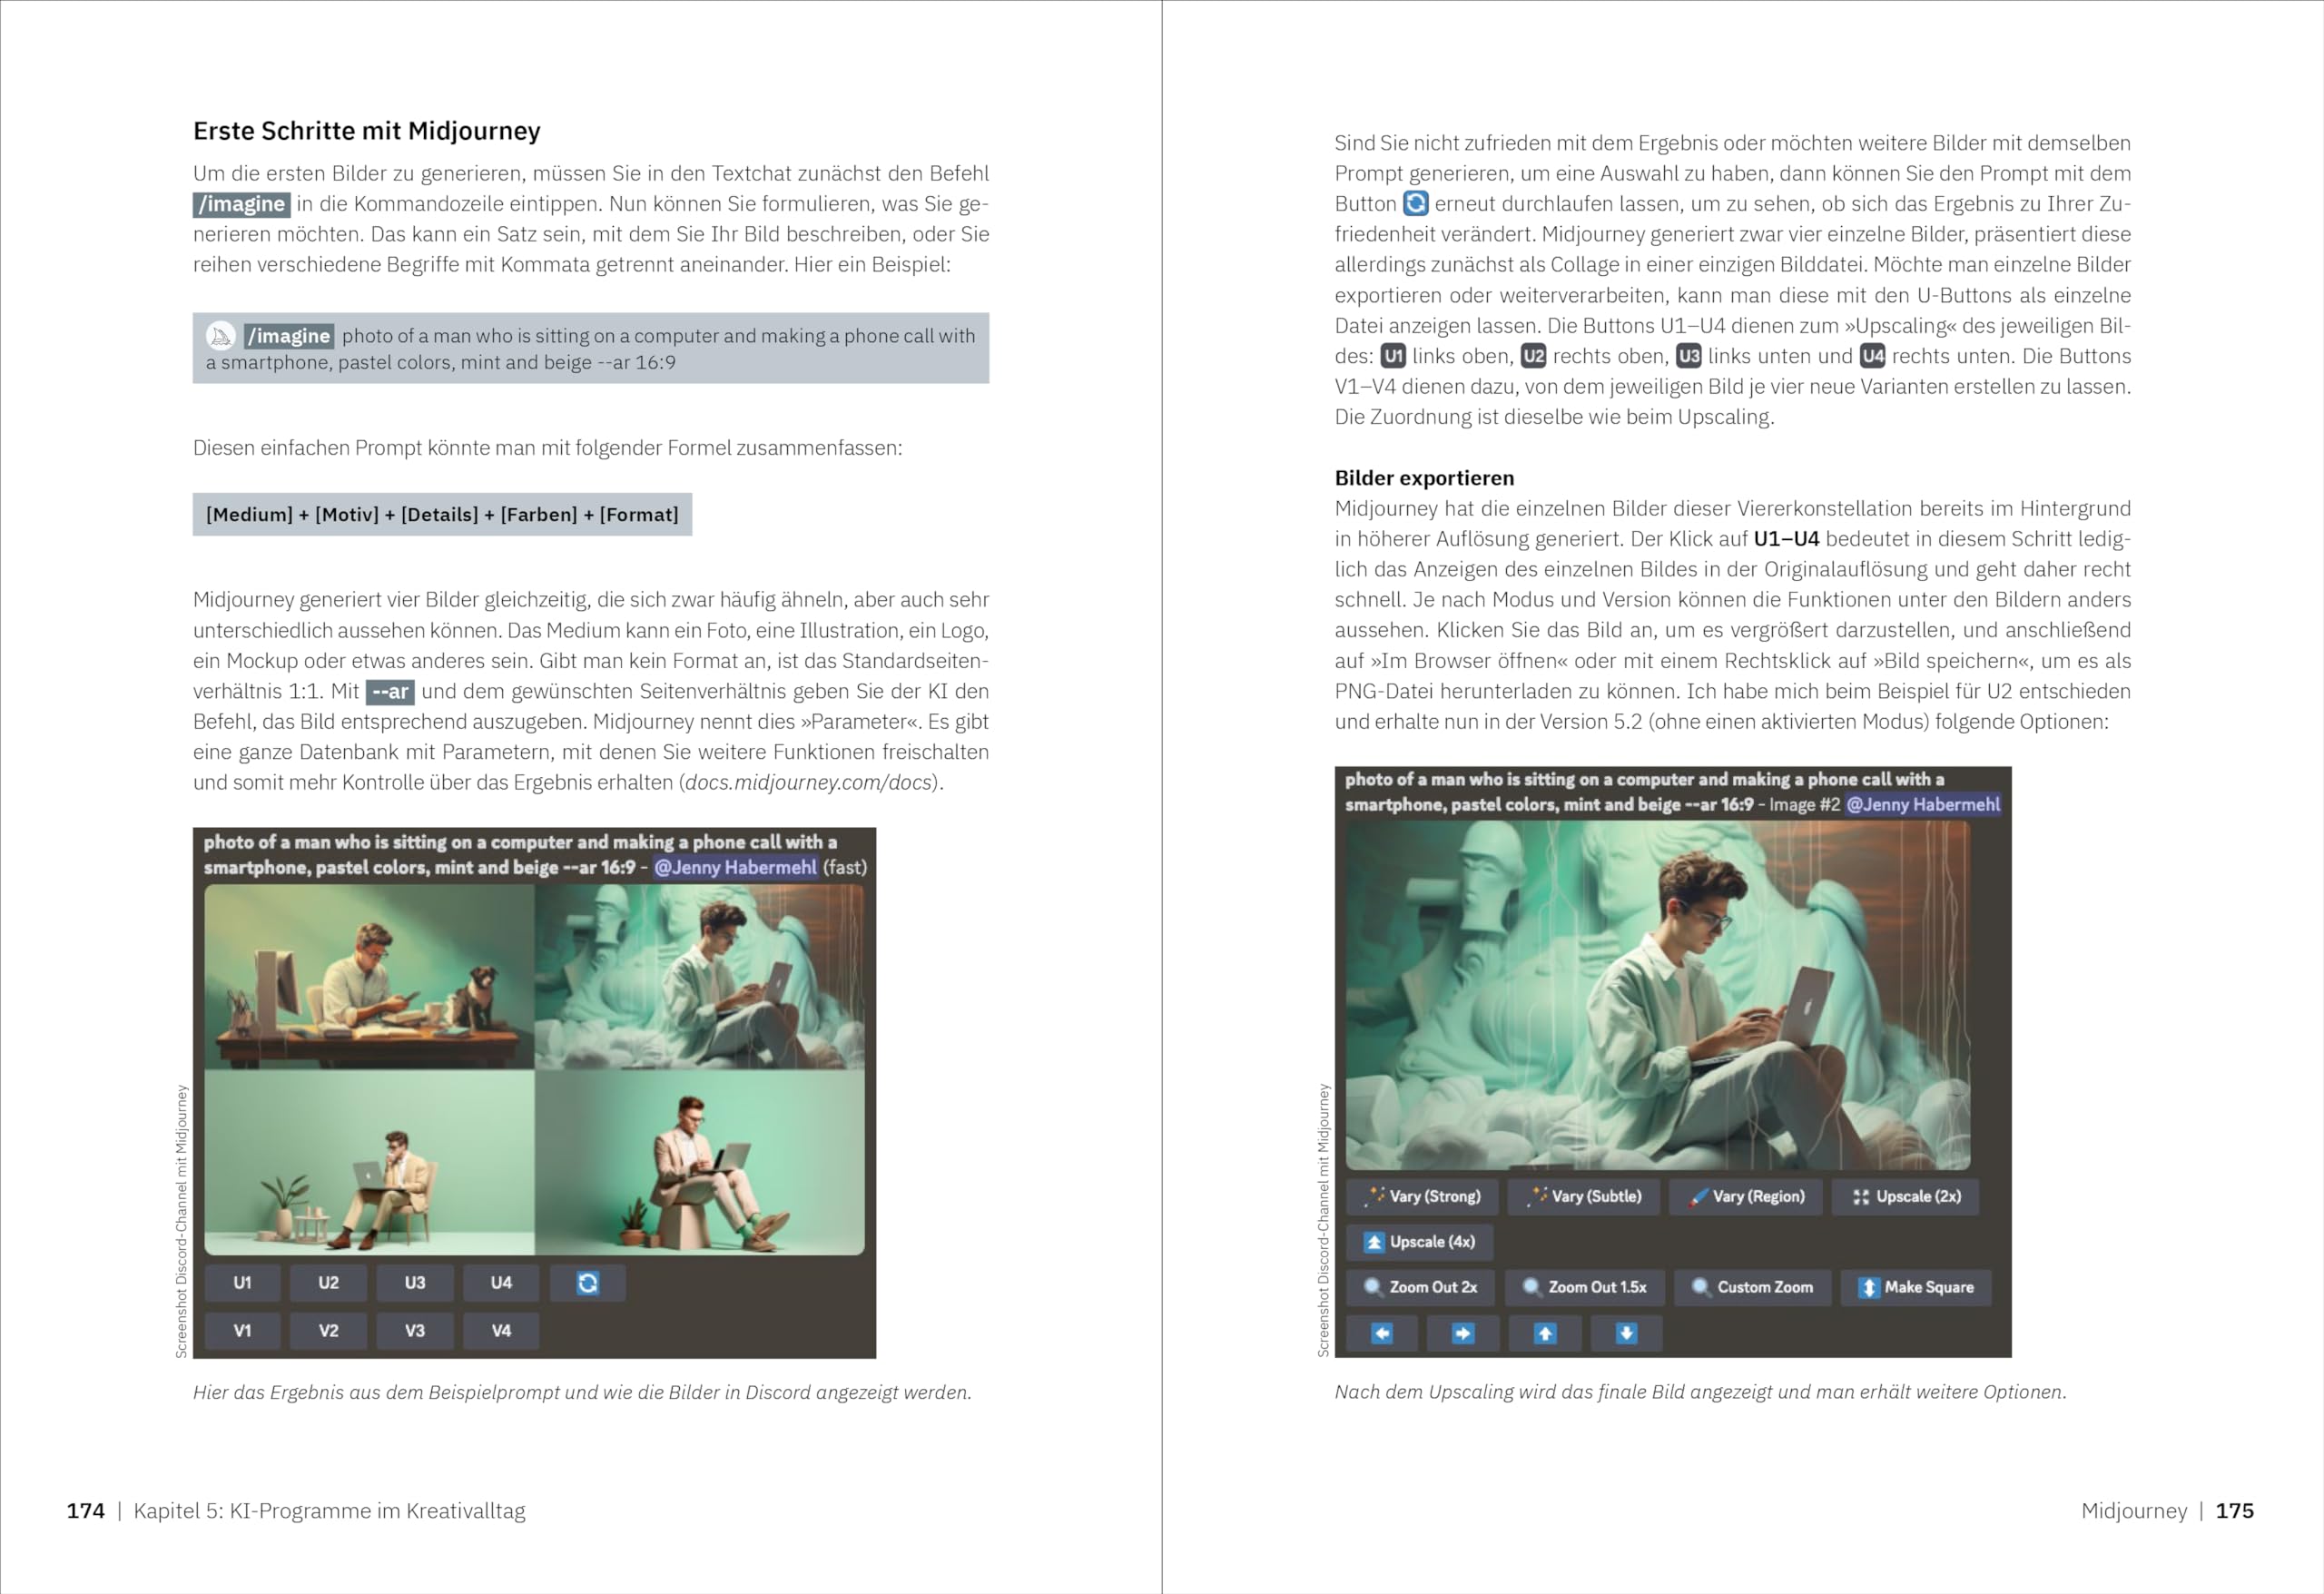Click the V2 variation button
This screenshot has height=1594, width=2324.
pos(329,1330)
